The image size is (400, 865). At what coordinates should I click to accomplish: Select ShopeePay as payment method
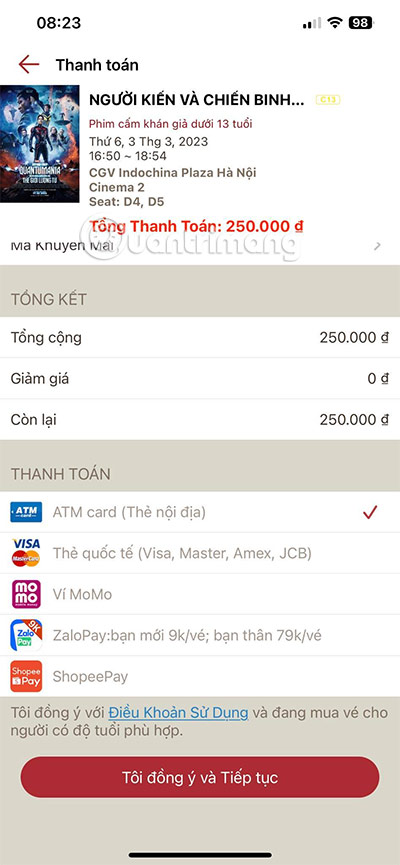coord(200,676)
